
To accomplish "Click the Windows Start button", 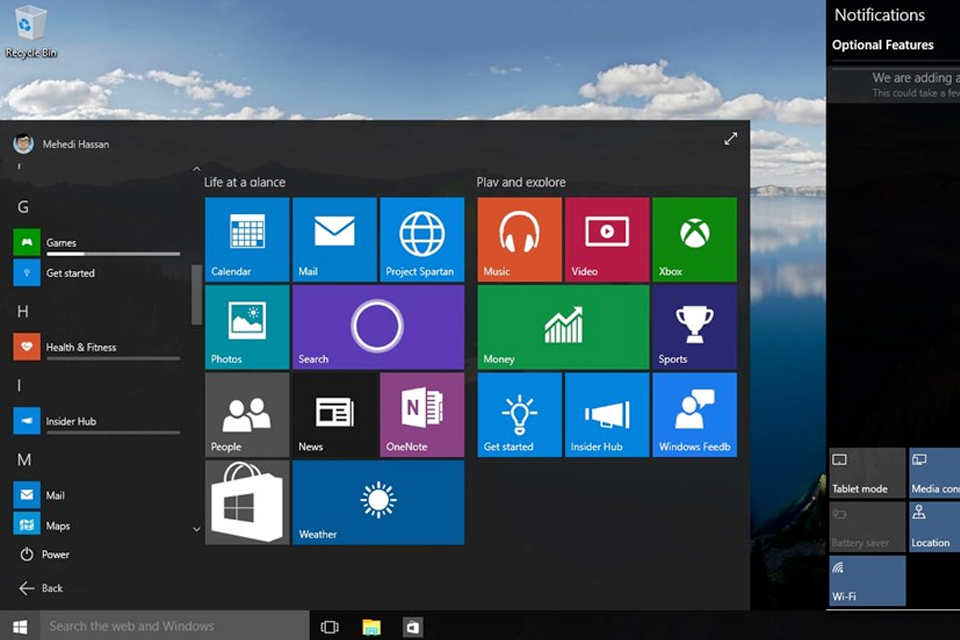I will click(x=20, y=627).
